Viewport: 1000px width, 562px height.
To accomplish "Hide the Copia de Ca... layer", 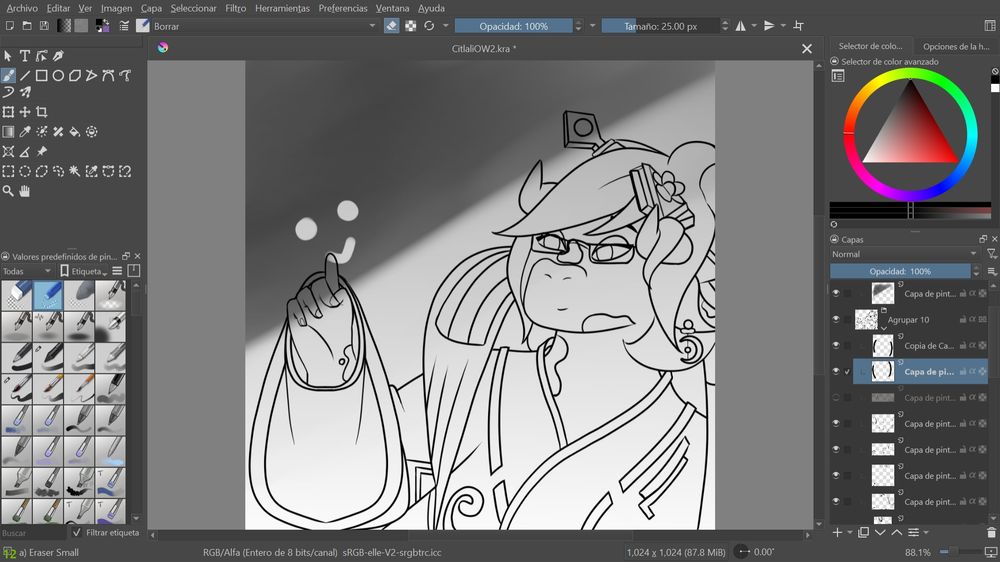I will pos(836,345).
